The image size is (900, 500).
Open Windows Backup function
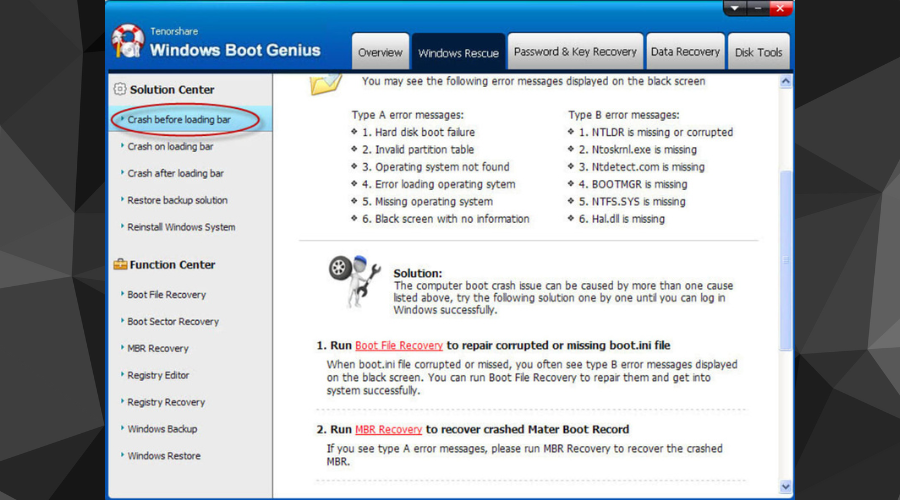tap(162, 429)
